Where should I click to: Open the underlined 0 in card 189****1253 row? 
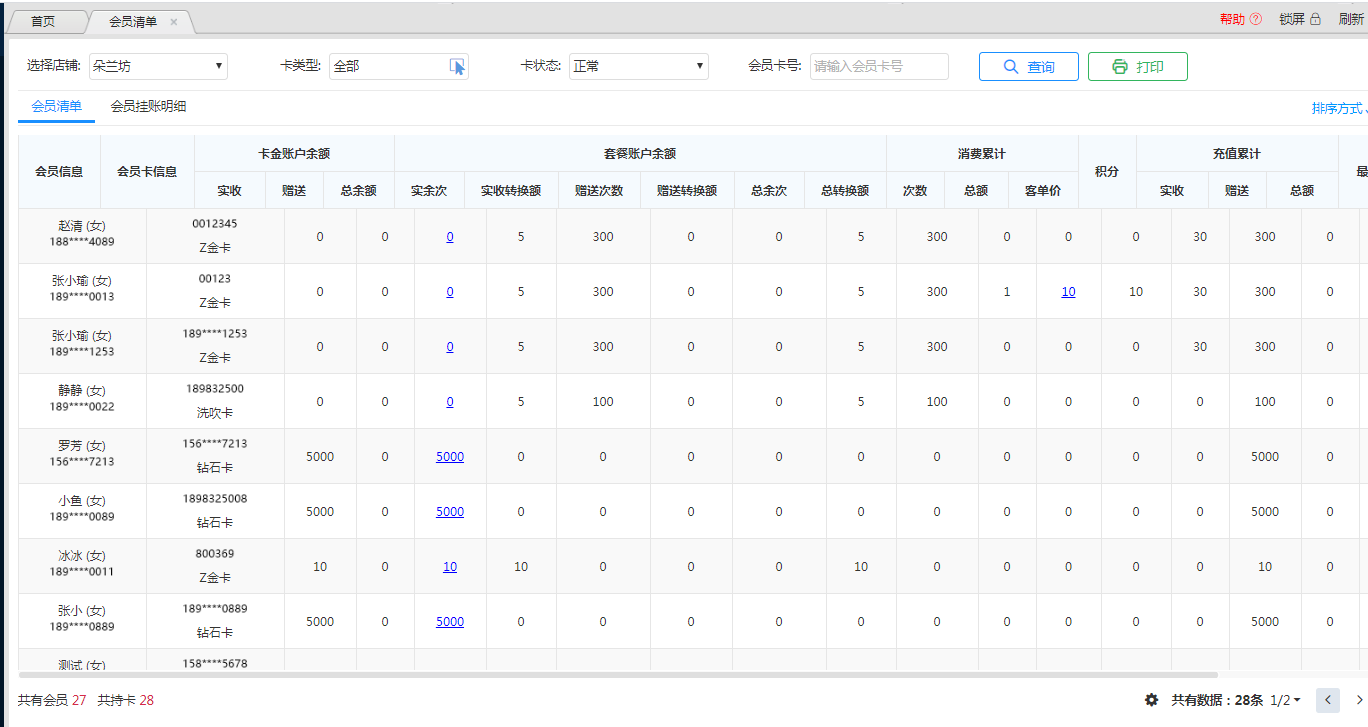tap(450, 347)
